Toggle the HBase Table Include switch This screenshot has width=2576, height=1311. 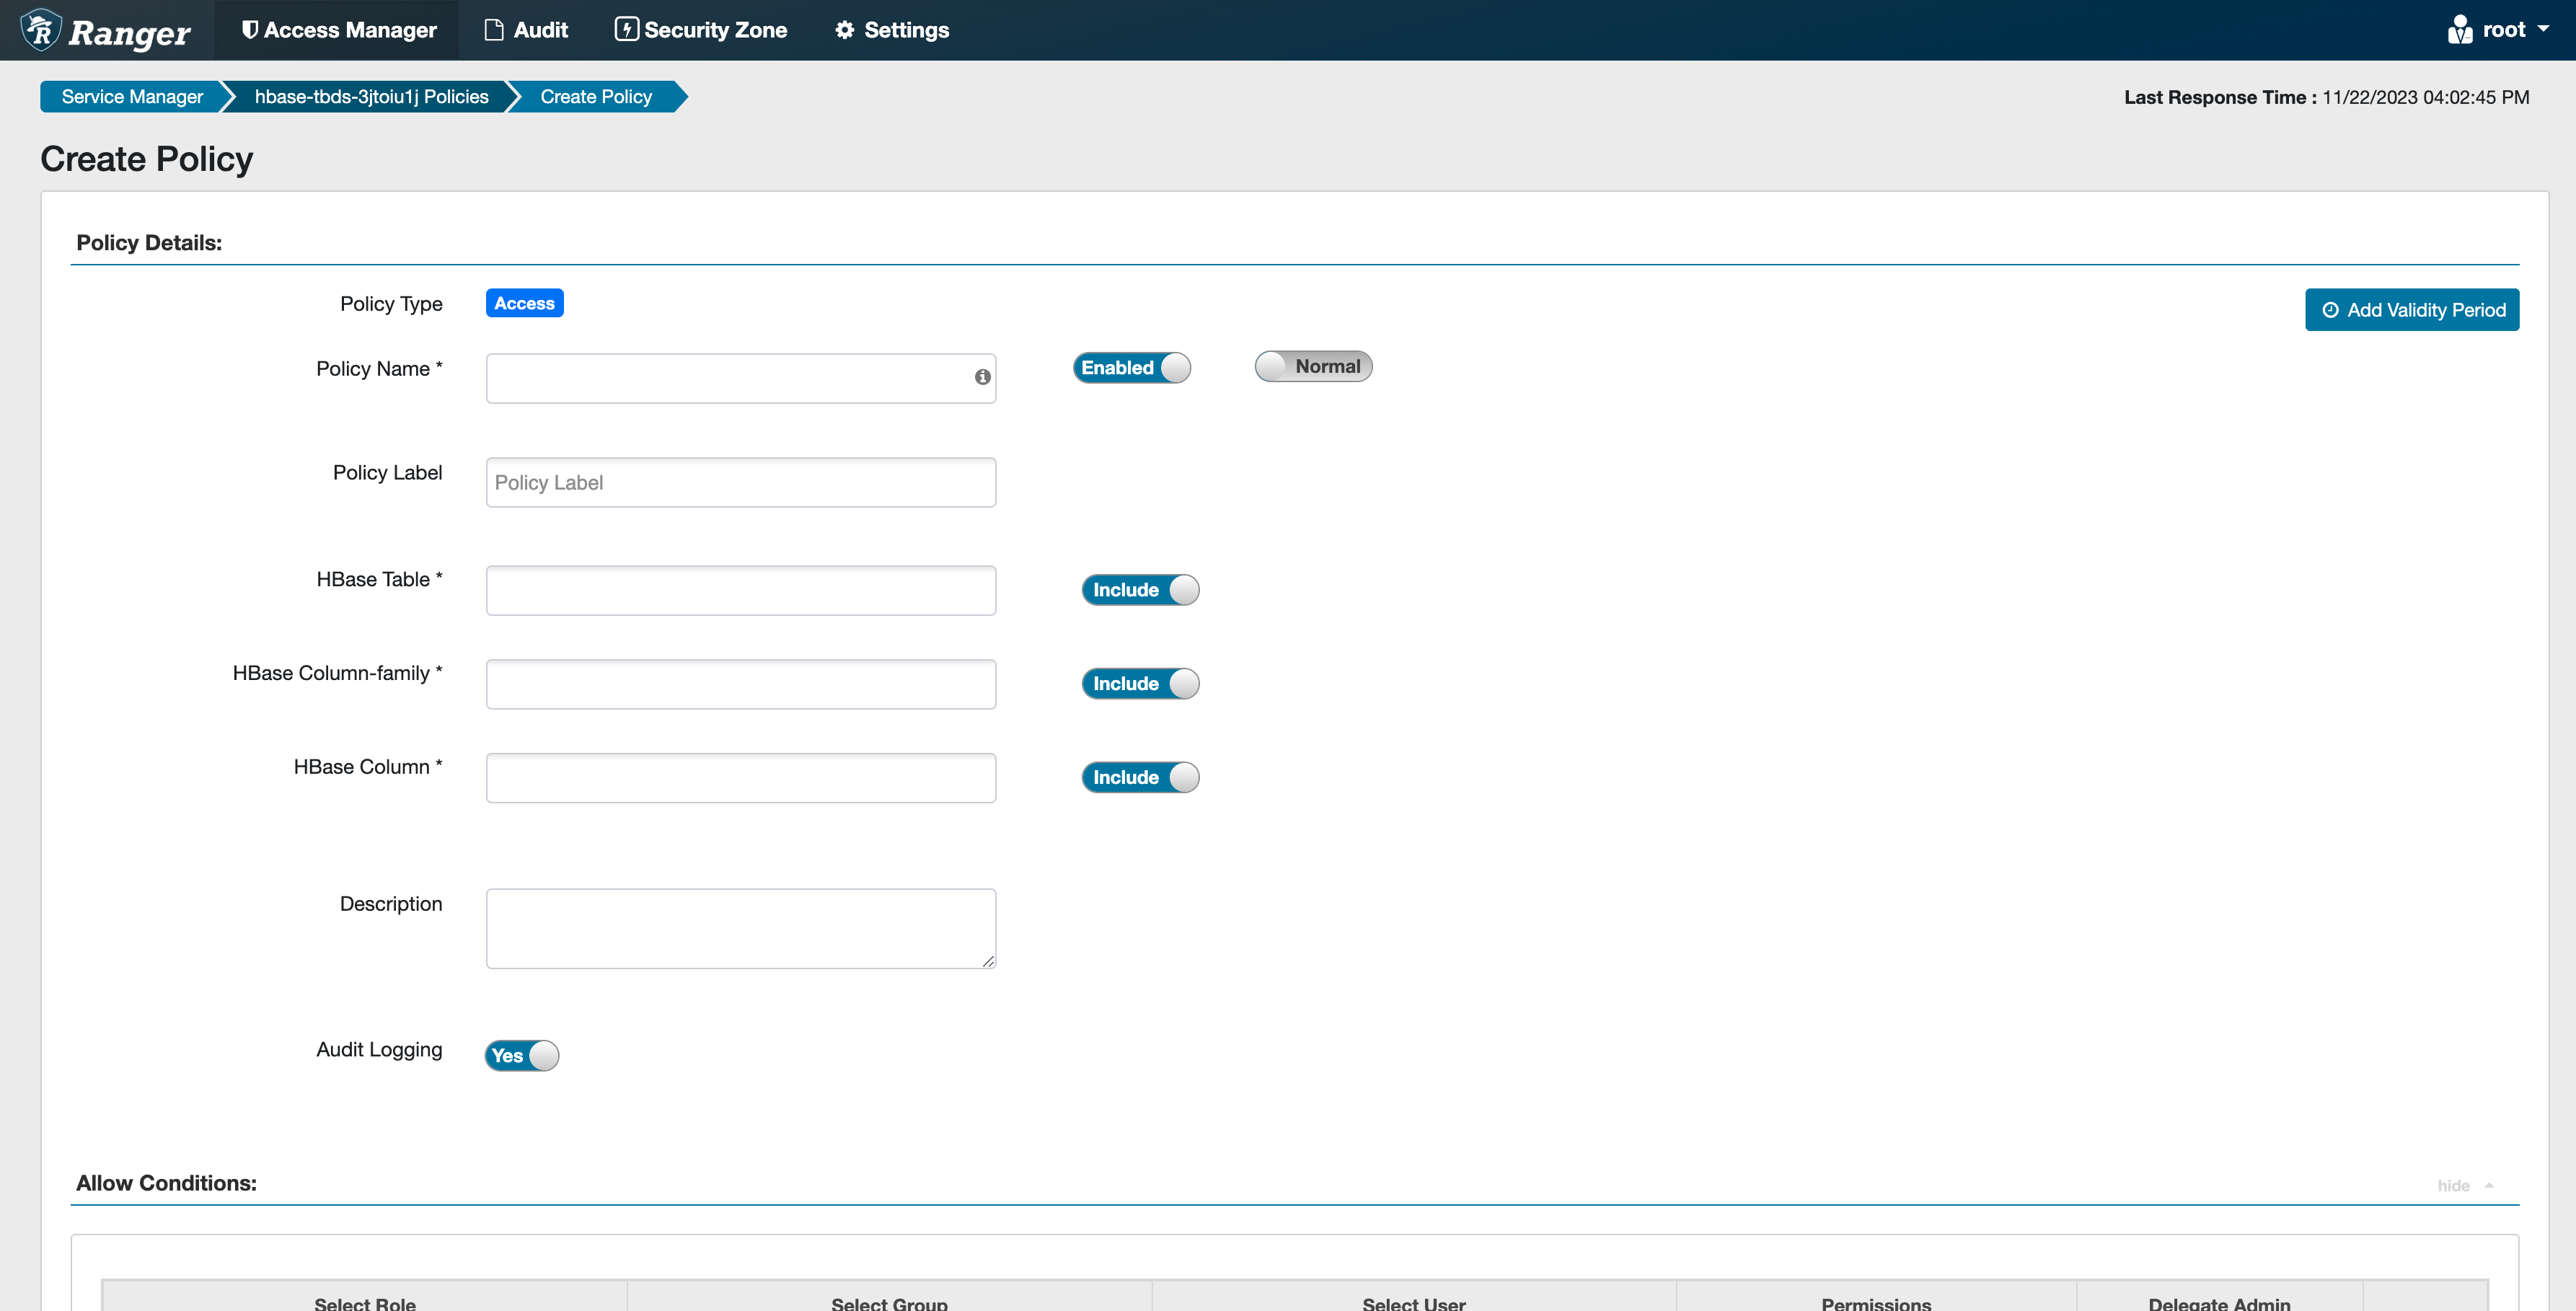1140,590
